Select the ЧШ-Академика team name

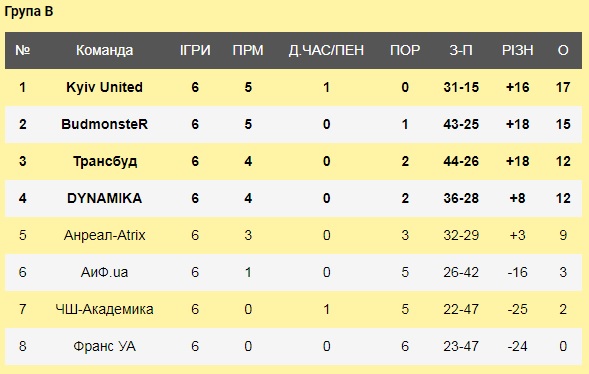(x=104, y=309)
